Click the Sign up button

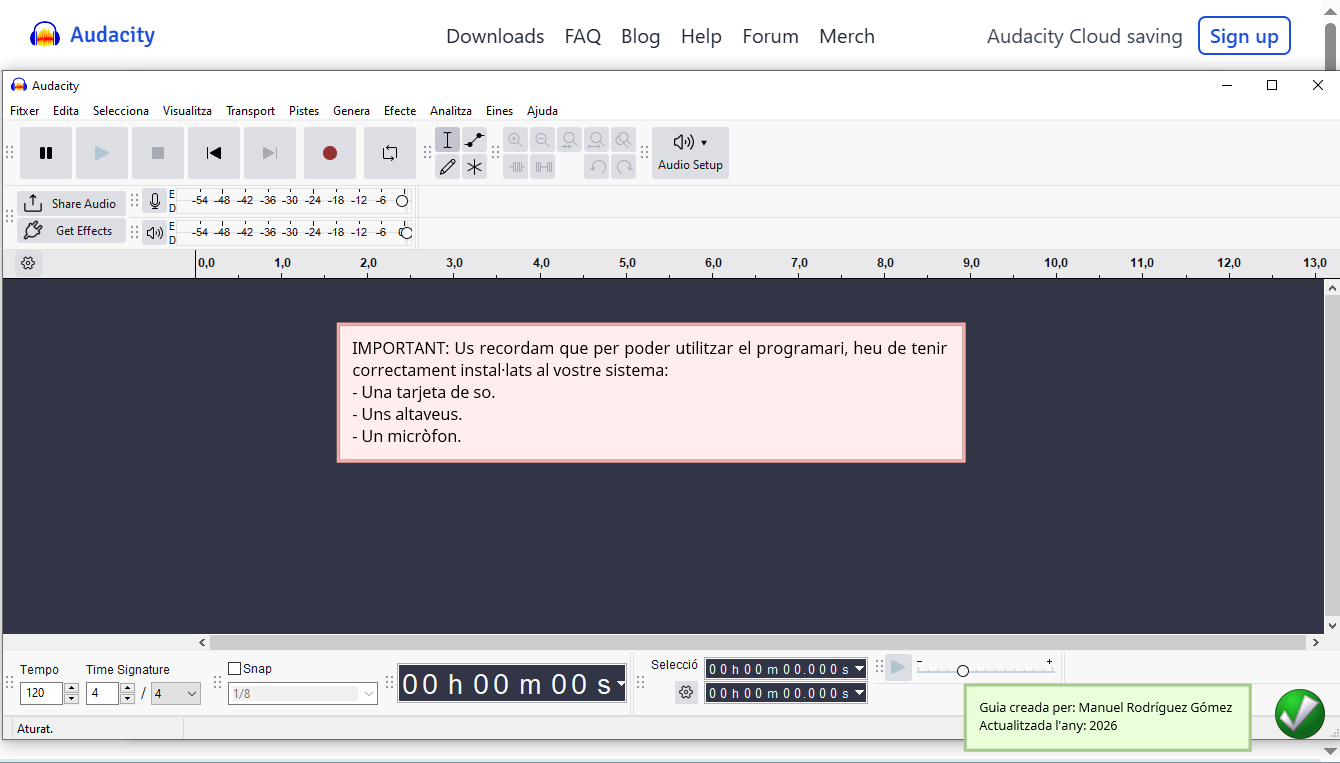(1244, 36)
